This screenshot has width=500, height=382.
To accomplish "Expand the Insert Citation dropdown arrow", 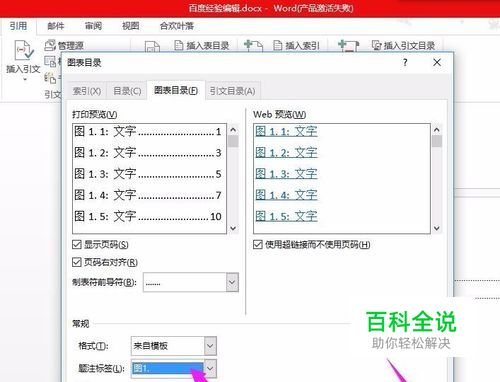I will (x=25, y=79).
